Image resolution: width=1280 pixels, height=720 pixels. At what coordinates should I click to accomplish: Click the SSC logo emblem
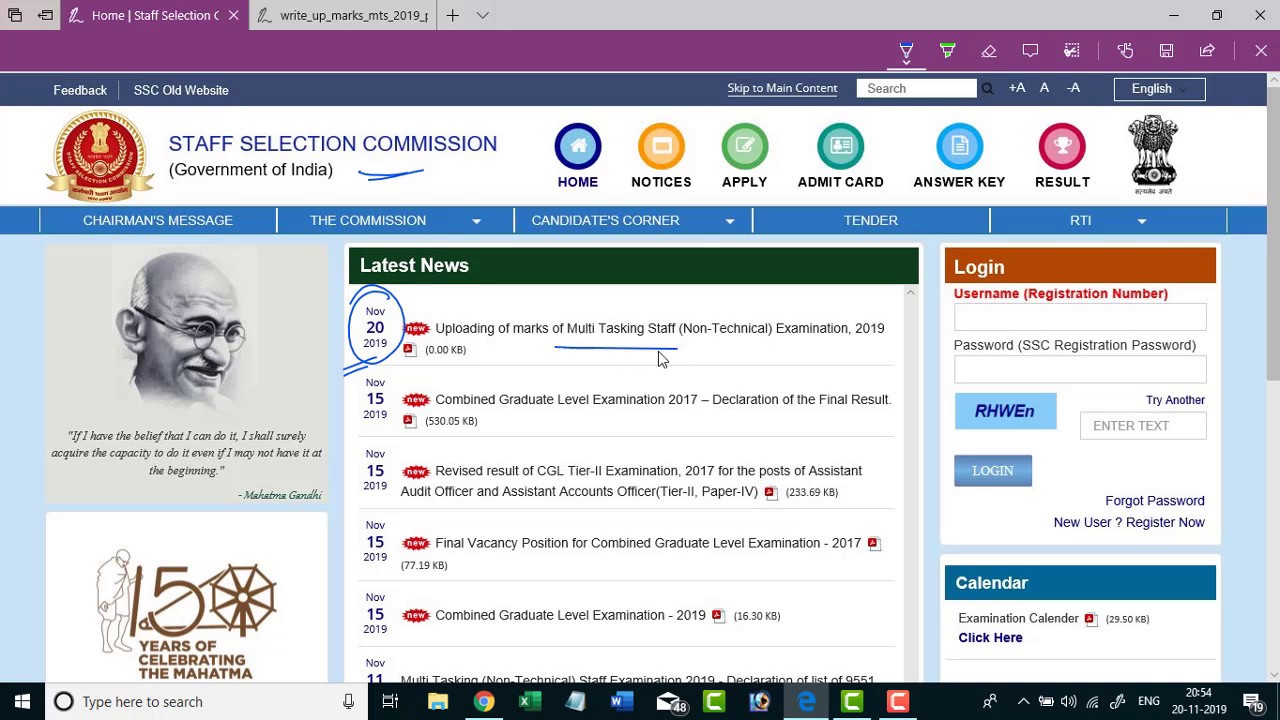pos(99,156)
